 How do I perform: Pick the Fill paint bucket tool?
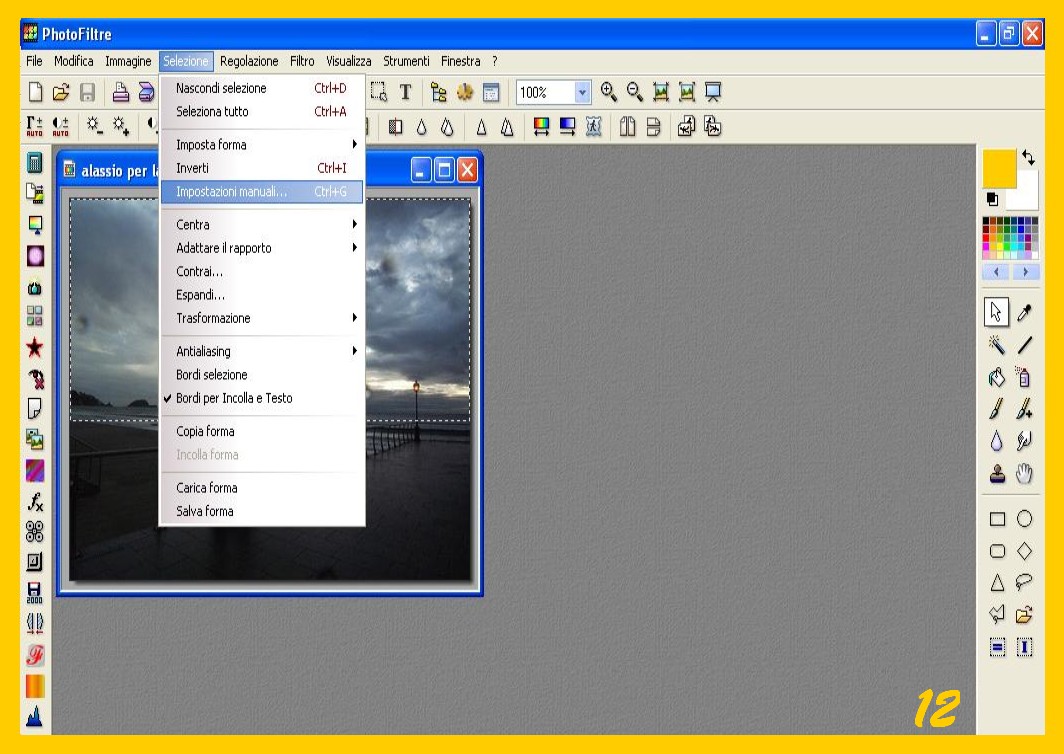click(997, 377)
